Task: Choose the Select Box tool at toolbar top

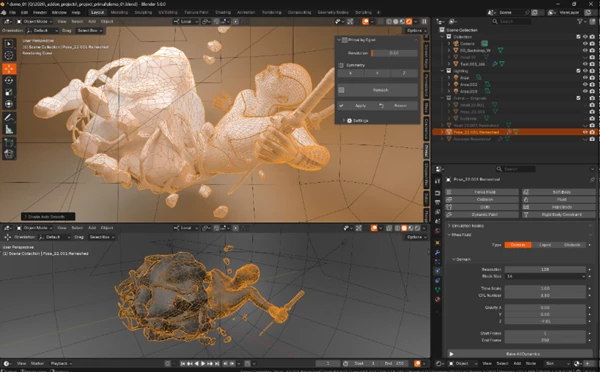Action: coord(9,44)
